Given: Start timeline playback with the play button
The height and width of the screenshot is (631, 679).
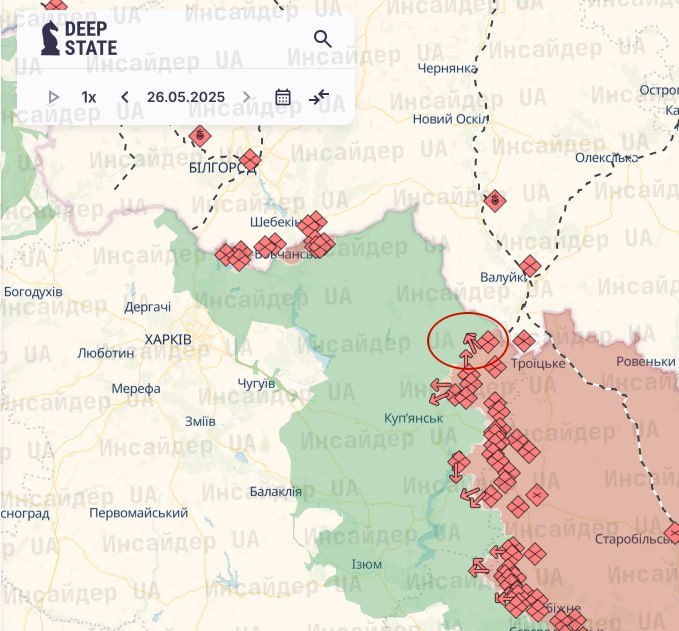Looking at the screenshot, I should pyautogui.click(x=54, y=97).
